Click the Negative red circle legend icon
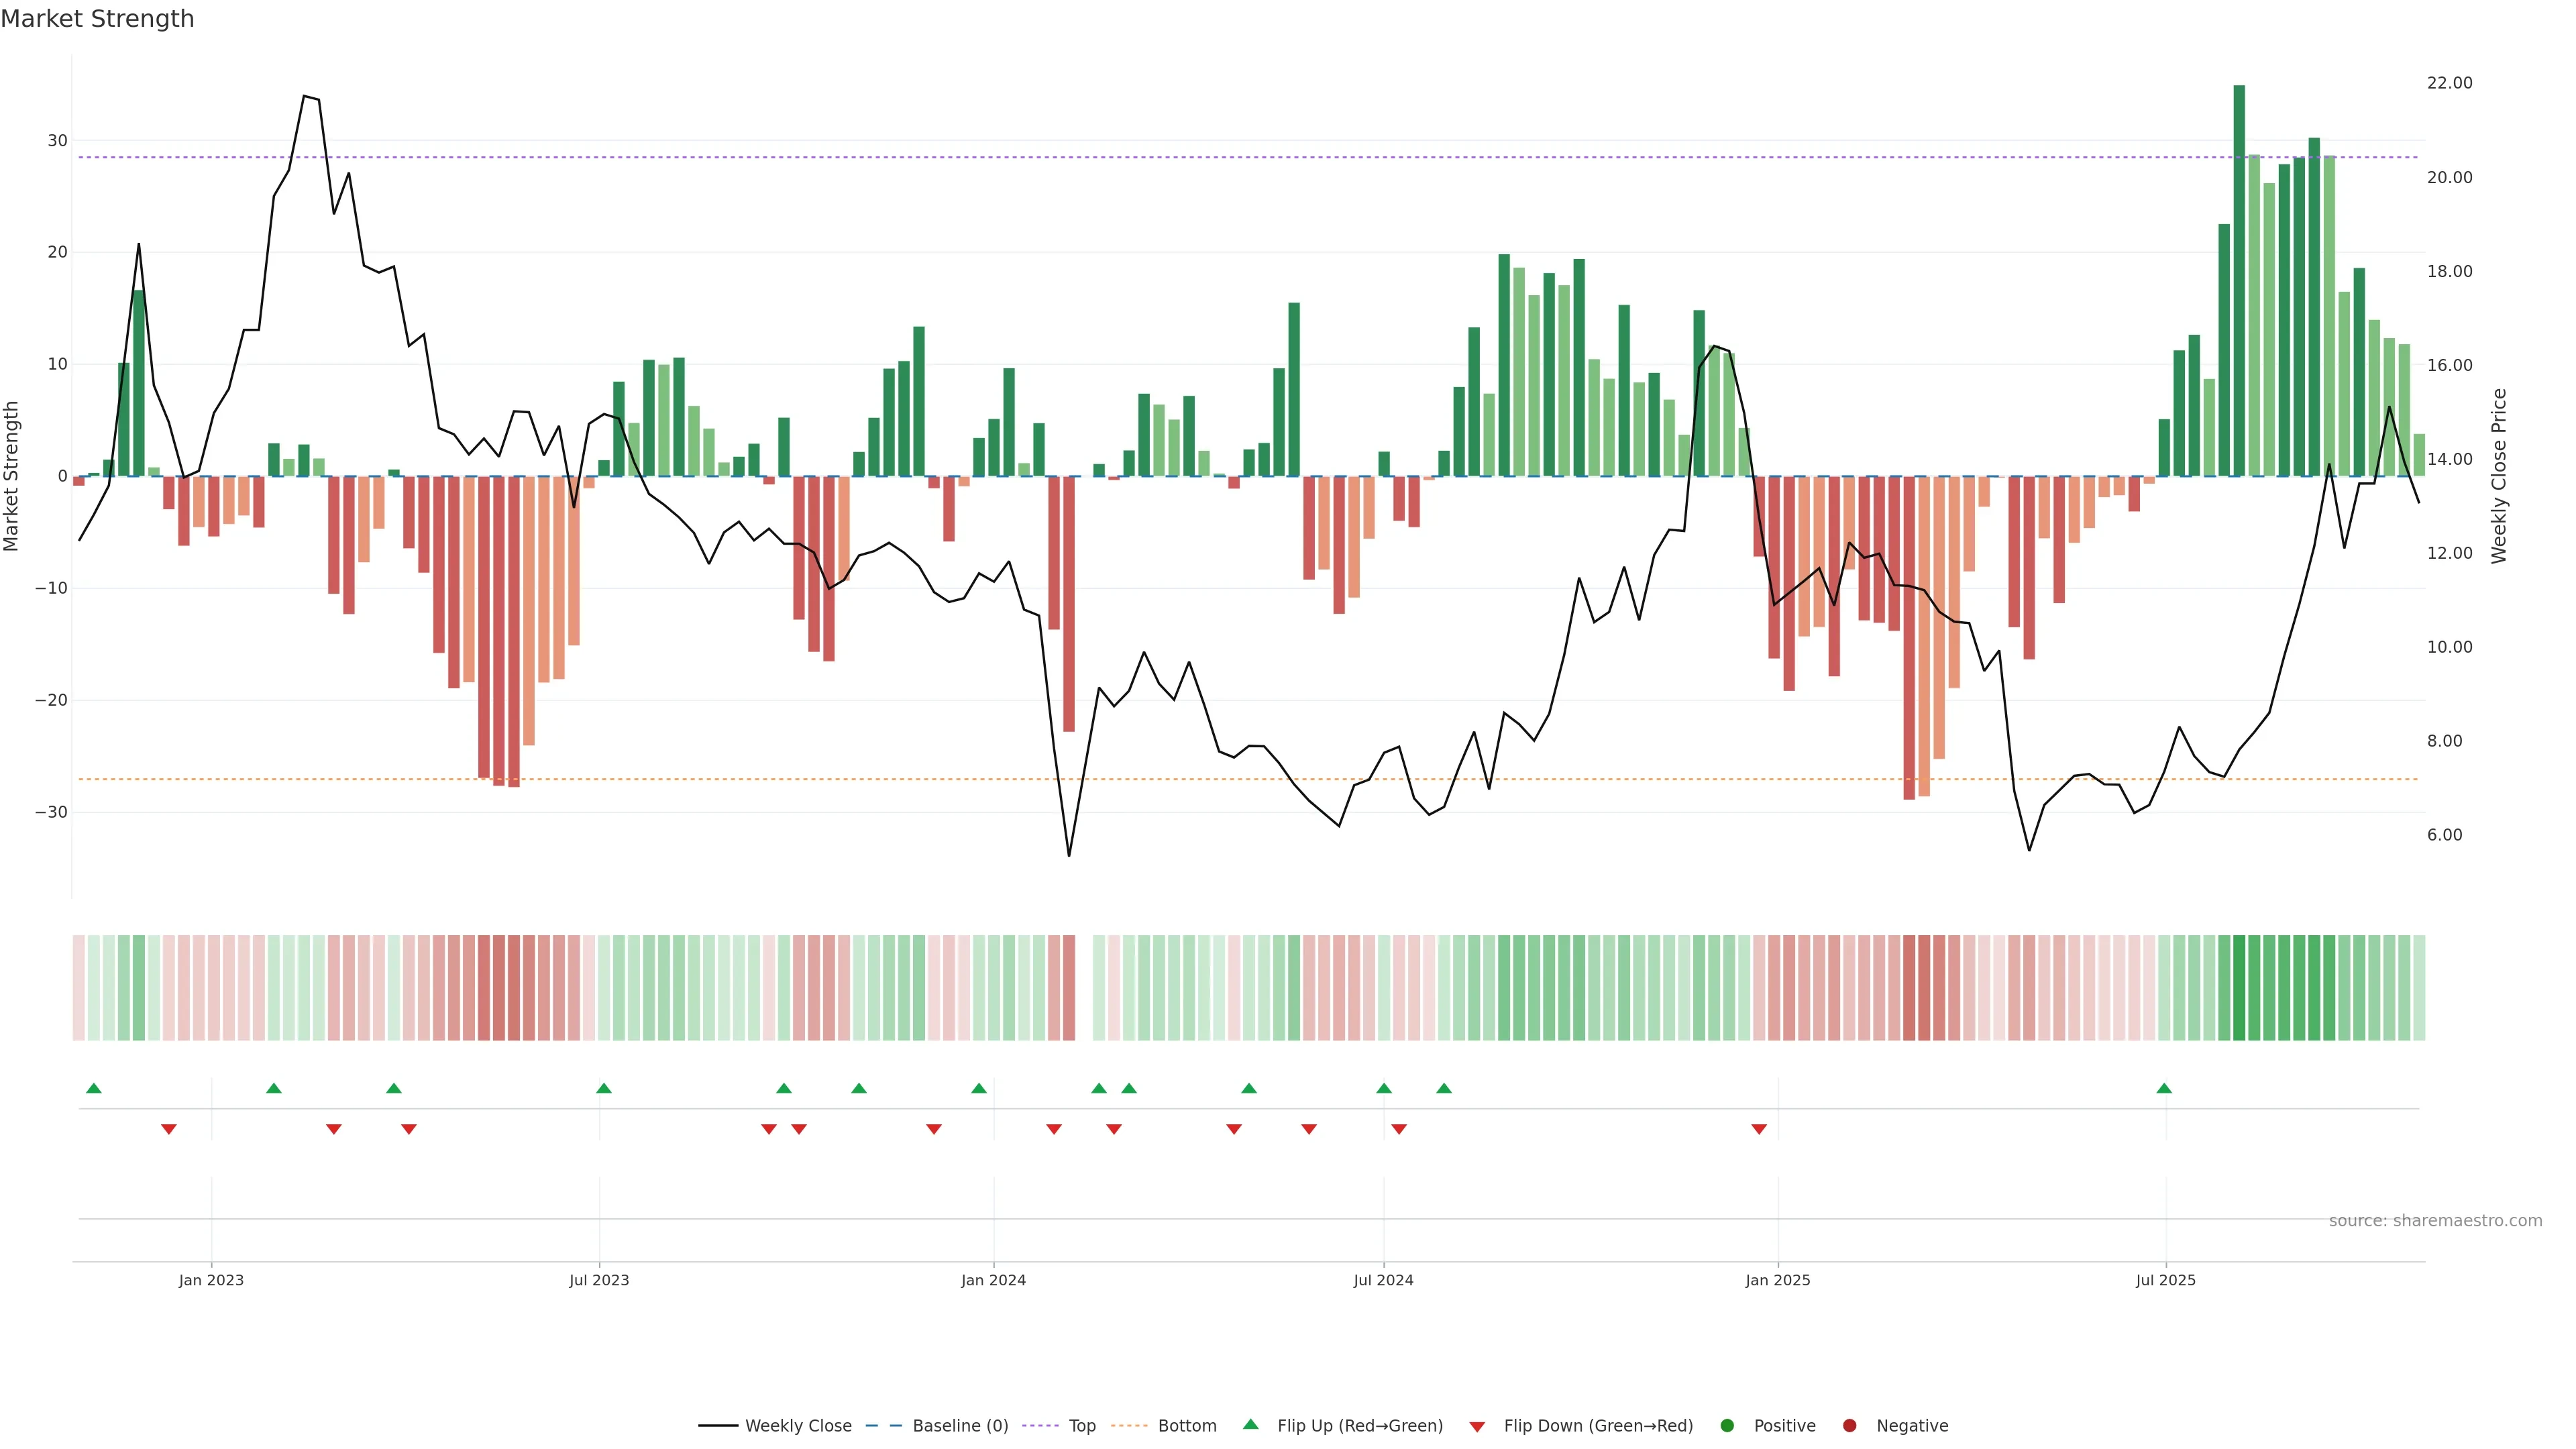Image resolution: width=2576 pixels, height=1449 pixels. (x=1849, y=1425)
